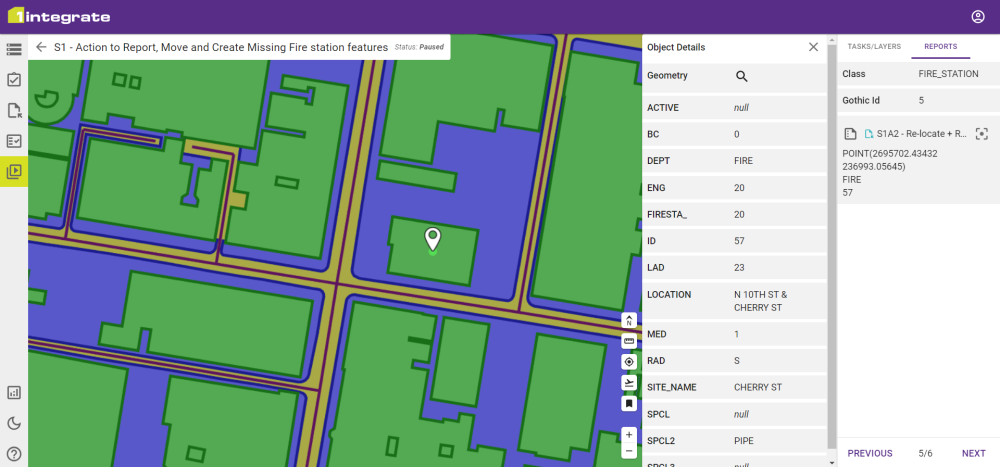Click the SPCL2 value PIPE

(x=743, y=441)
